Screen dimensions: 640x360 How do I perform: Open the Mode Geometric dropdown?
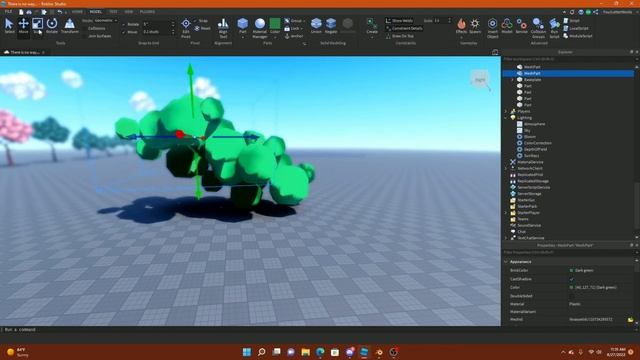[x=105, y=20]
